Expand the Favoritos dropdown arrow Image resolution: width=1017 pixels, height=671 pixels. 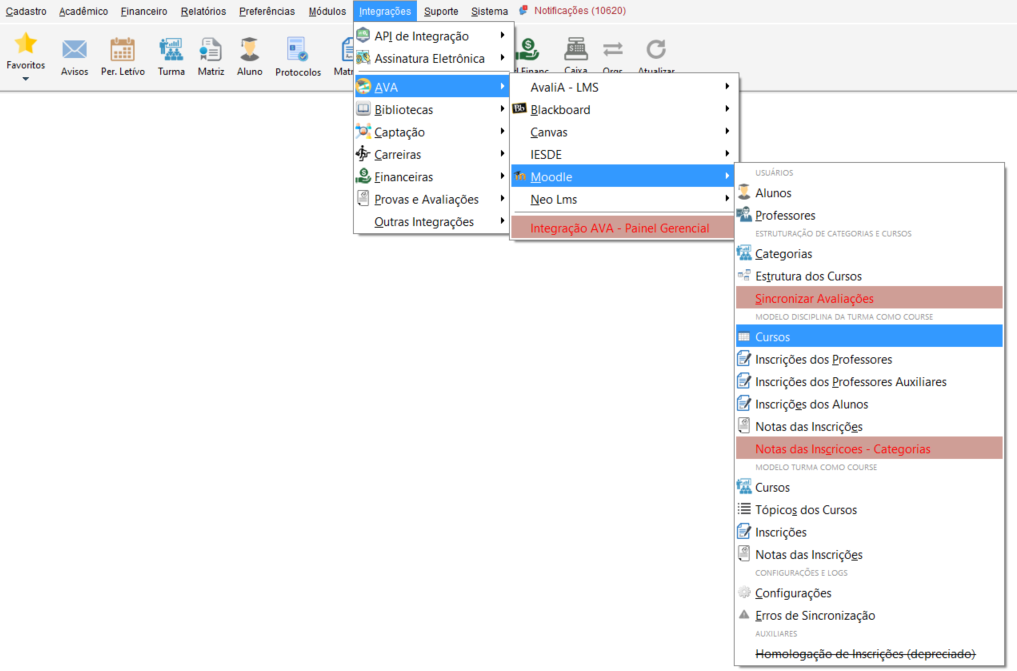coord(26,79)
